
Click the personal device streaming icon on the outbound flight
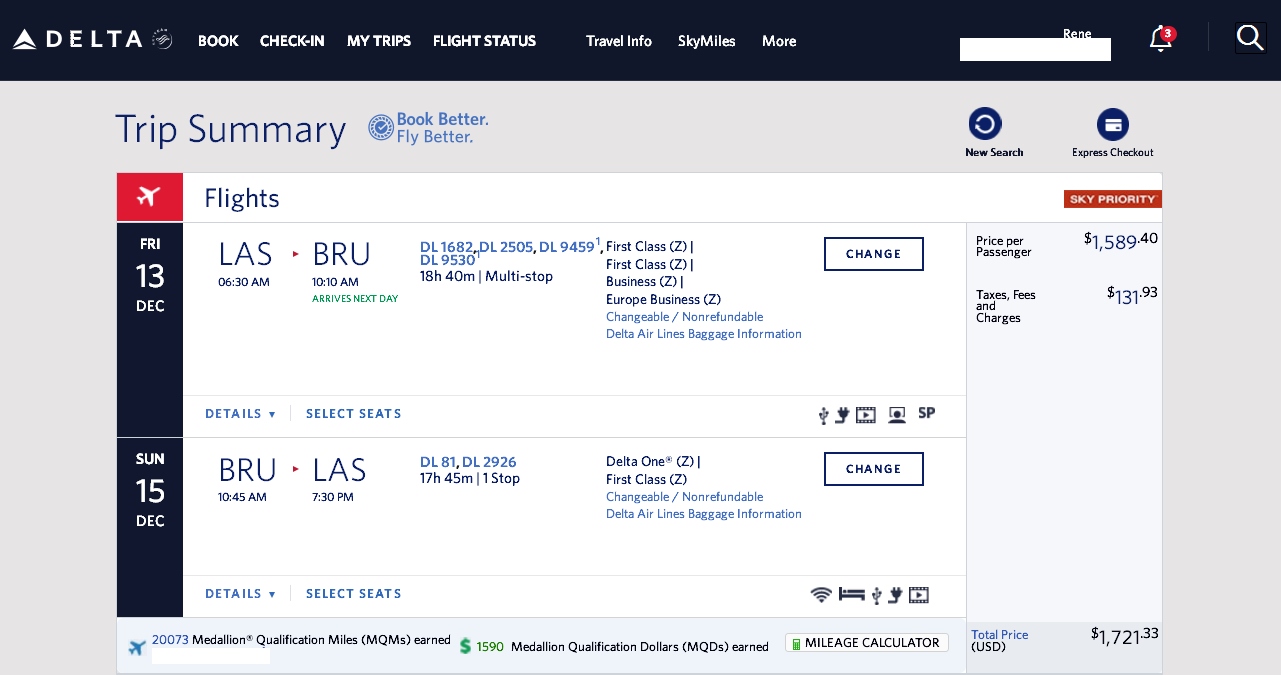pos(897,413)
